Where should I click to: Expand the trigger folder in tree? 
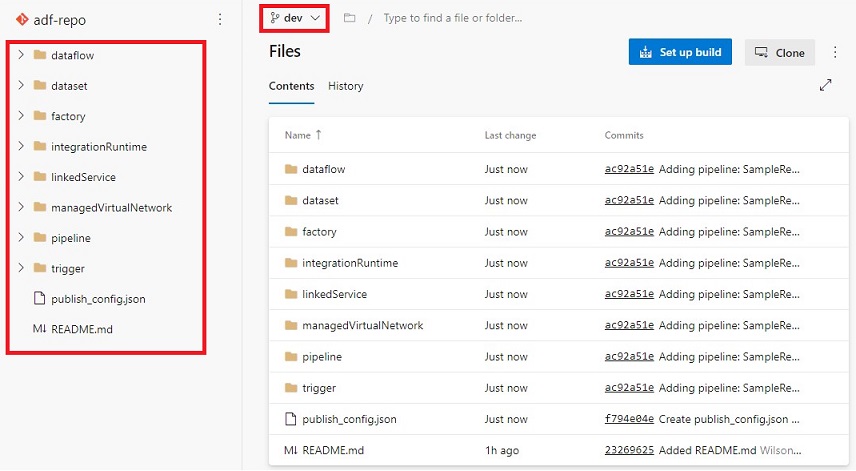[x=21, y=268]
